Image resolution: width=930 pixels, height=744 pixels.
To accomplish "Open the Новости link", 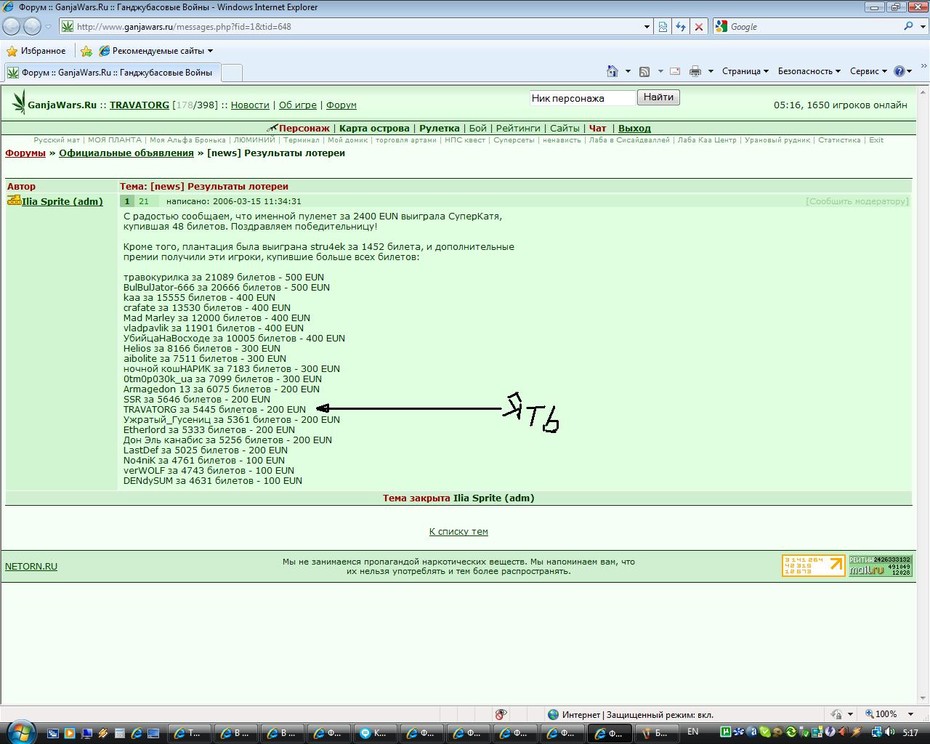I will point(250,105).
